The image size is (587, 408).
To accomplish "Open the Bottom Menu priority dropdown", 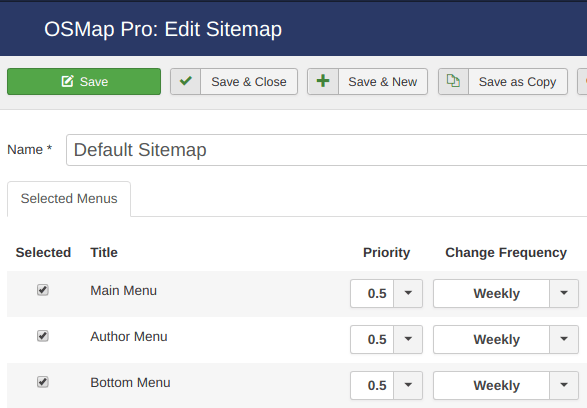I will (x=386, y=386).
